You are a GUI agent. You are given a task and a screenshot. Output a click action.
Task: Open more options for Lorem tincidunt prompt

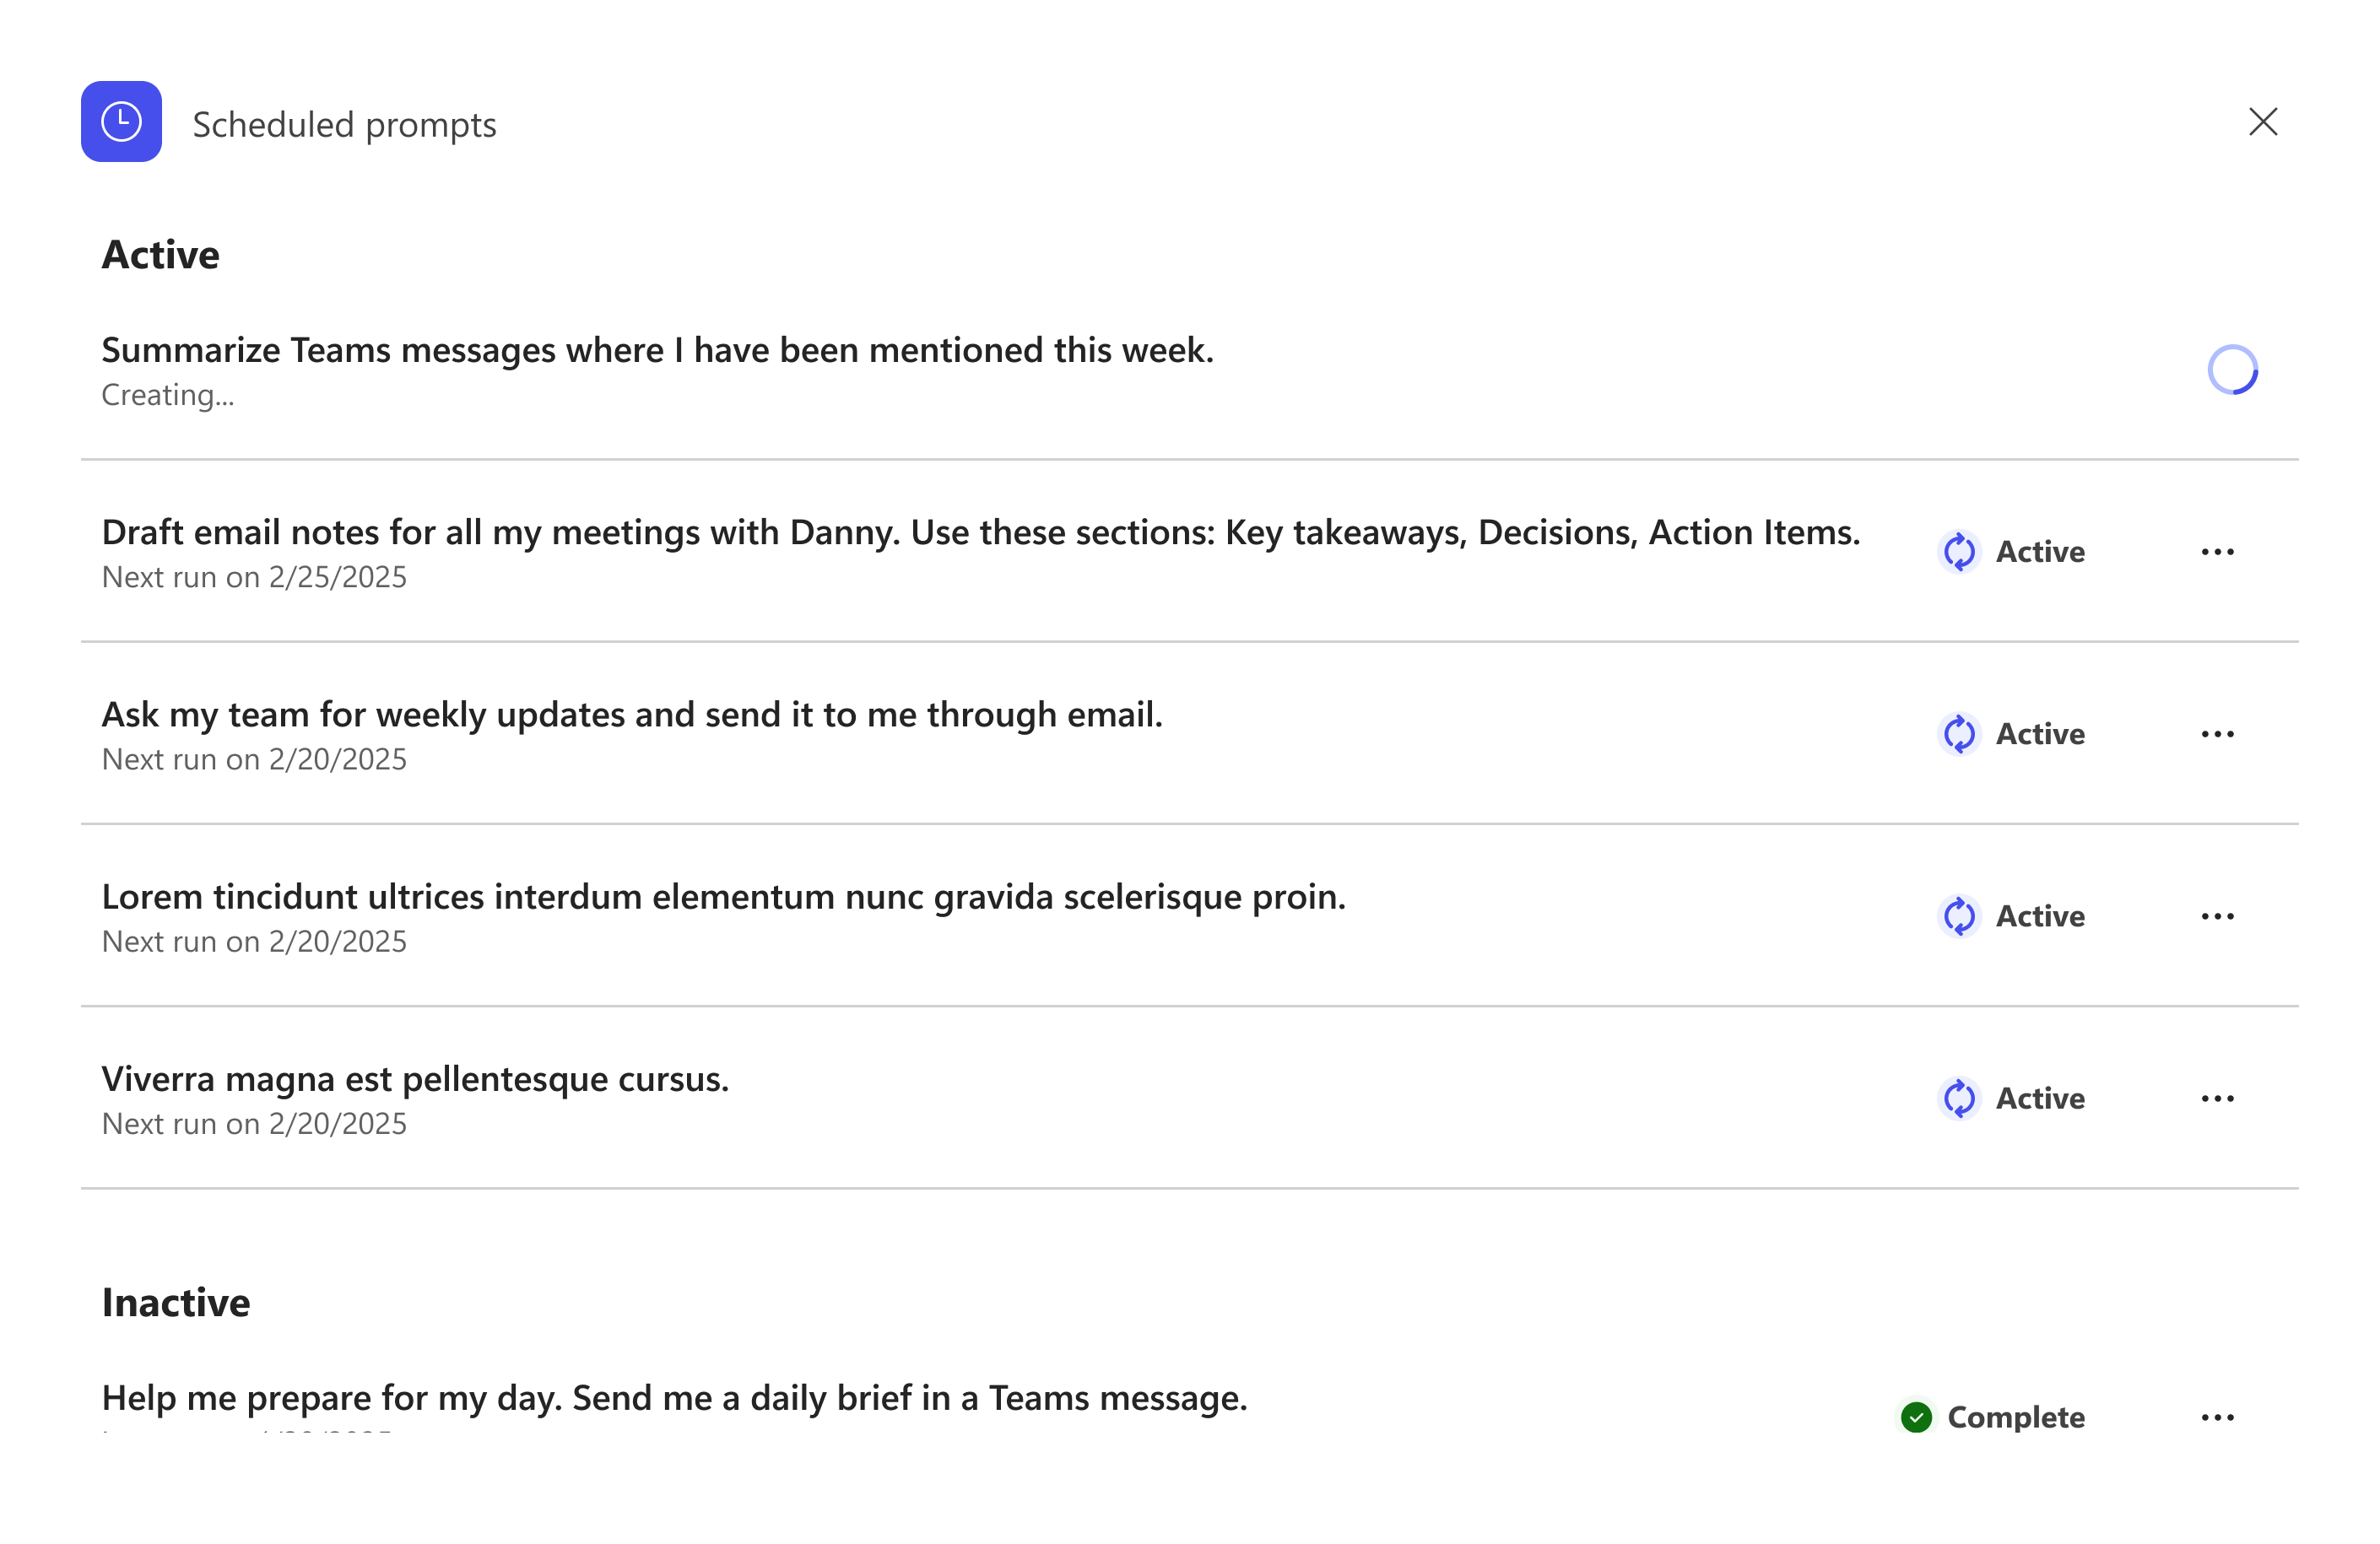click(2217, 916)
